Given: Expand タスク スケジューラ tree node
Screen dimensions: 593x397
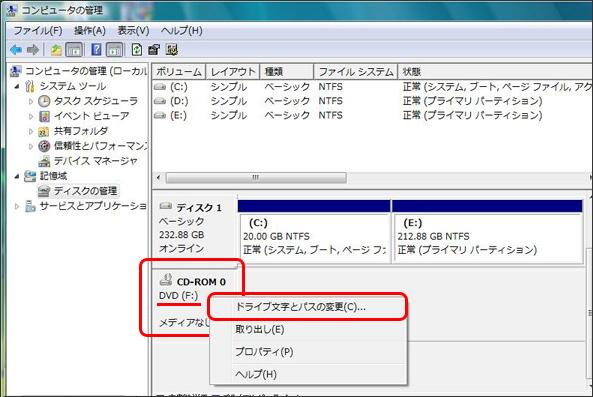Looking at the screenshot, I should [31, 101].
